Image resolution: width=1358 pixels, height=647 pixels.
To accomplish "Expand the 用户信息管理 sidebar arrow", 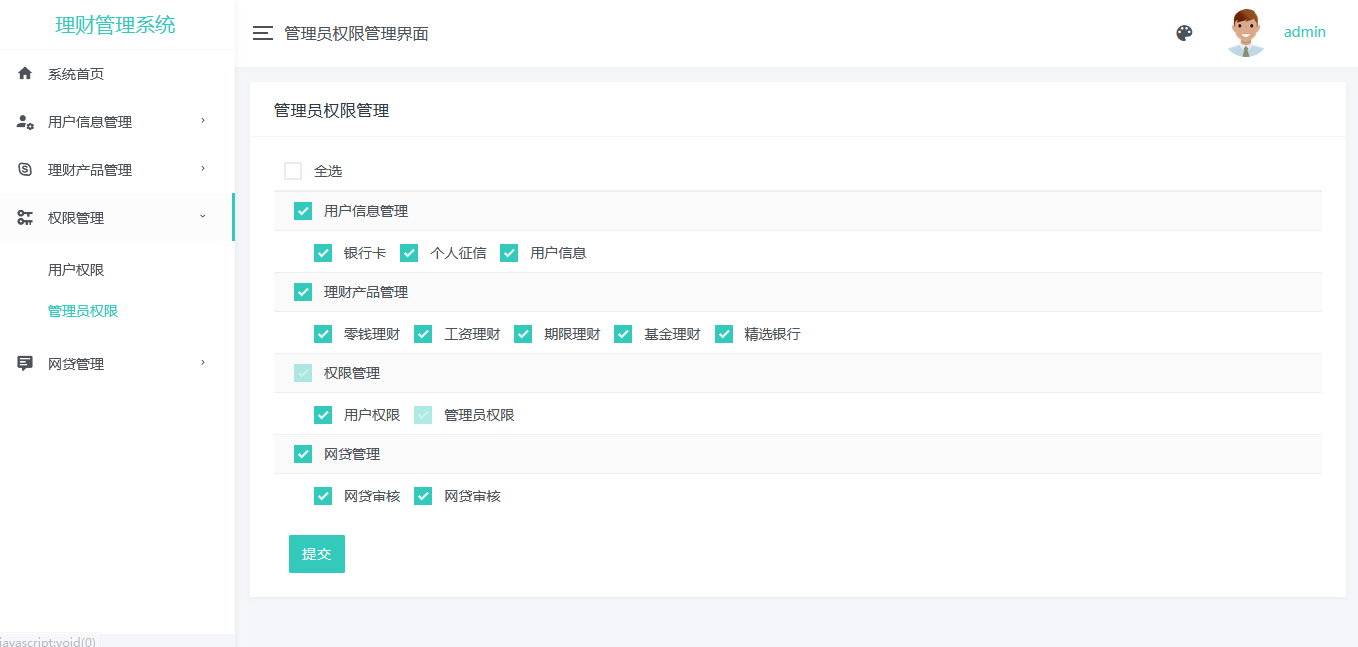I will click(x=203, y=121).
